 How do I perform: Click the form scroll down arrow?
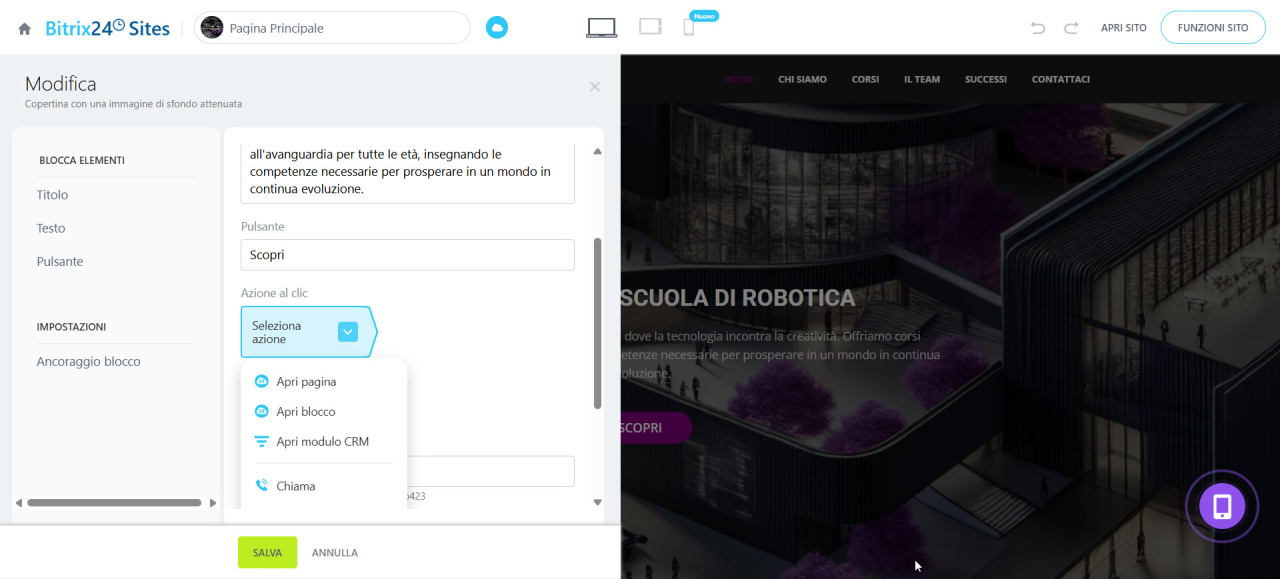[598, 502]
